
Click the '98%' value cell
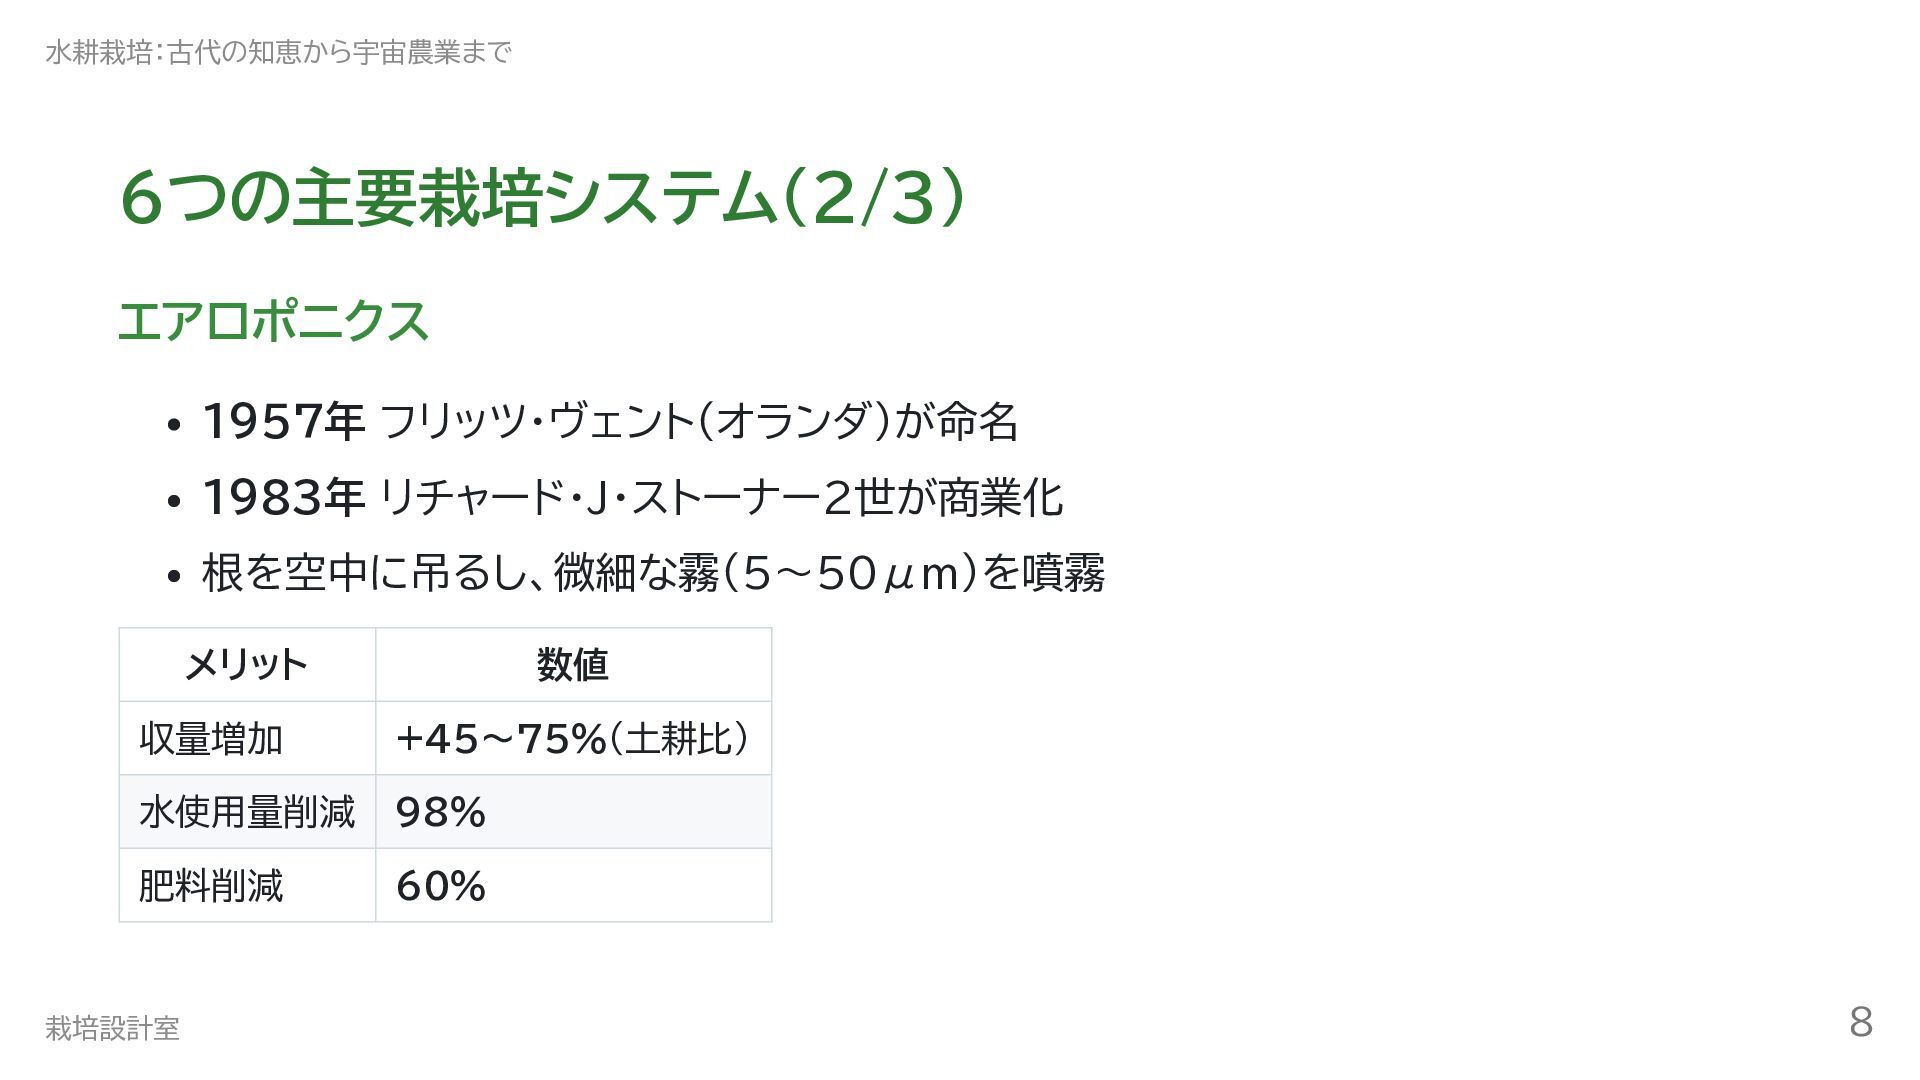pyautogui.click(x=441, y=812)
